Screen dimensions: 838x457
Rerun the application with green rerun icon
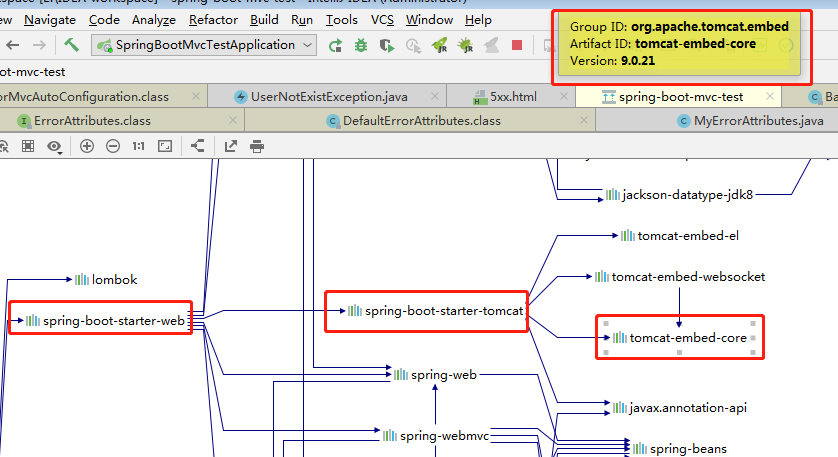pyautogui.click(x=335, y=45)
